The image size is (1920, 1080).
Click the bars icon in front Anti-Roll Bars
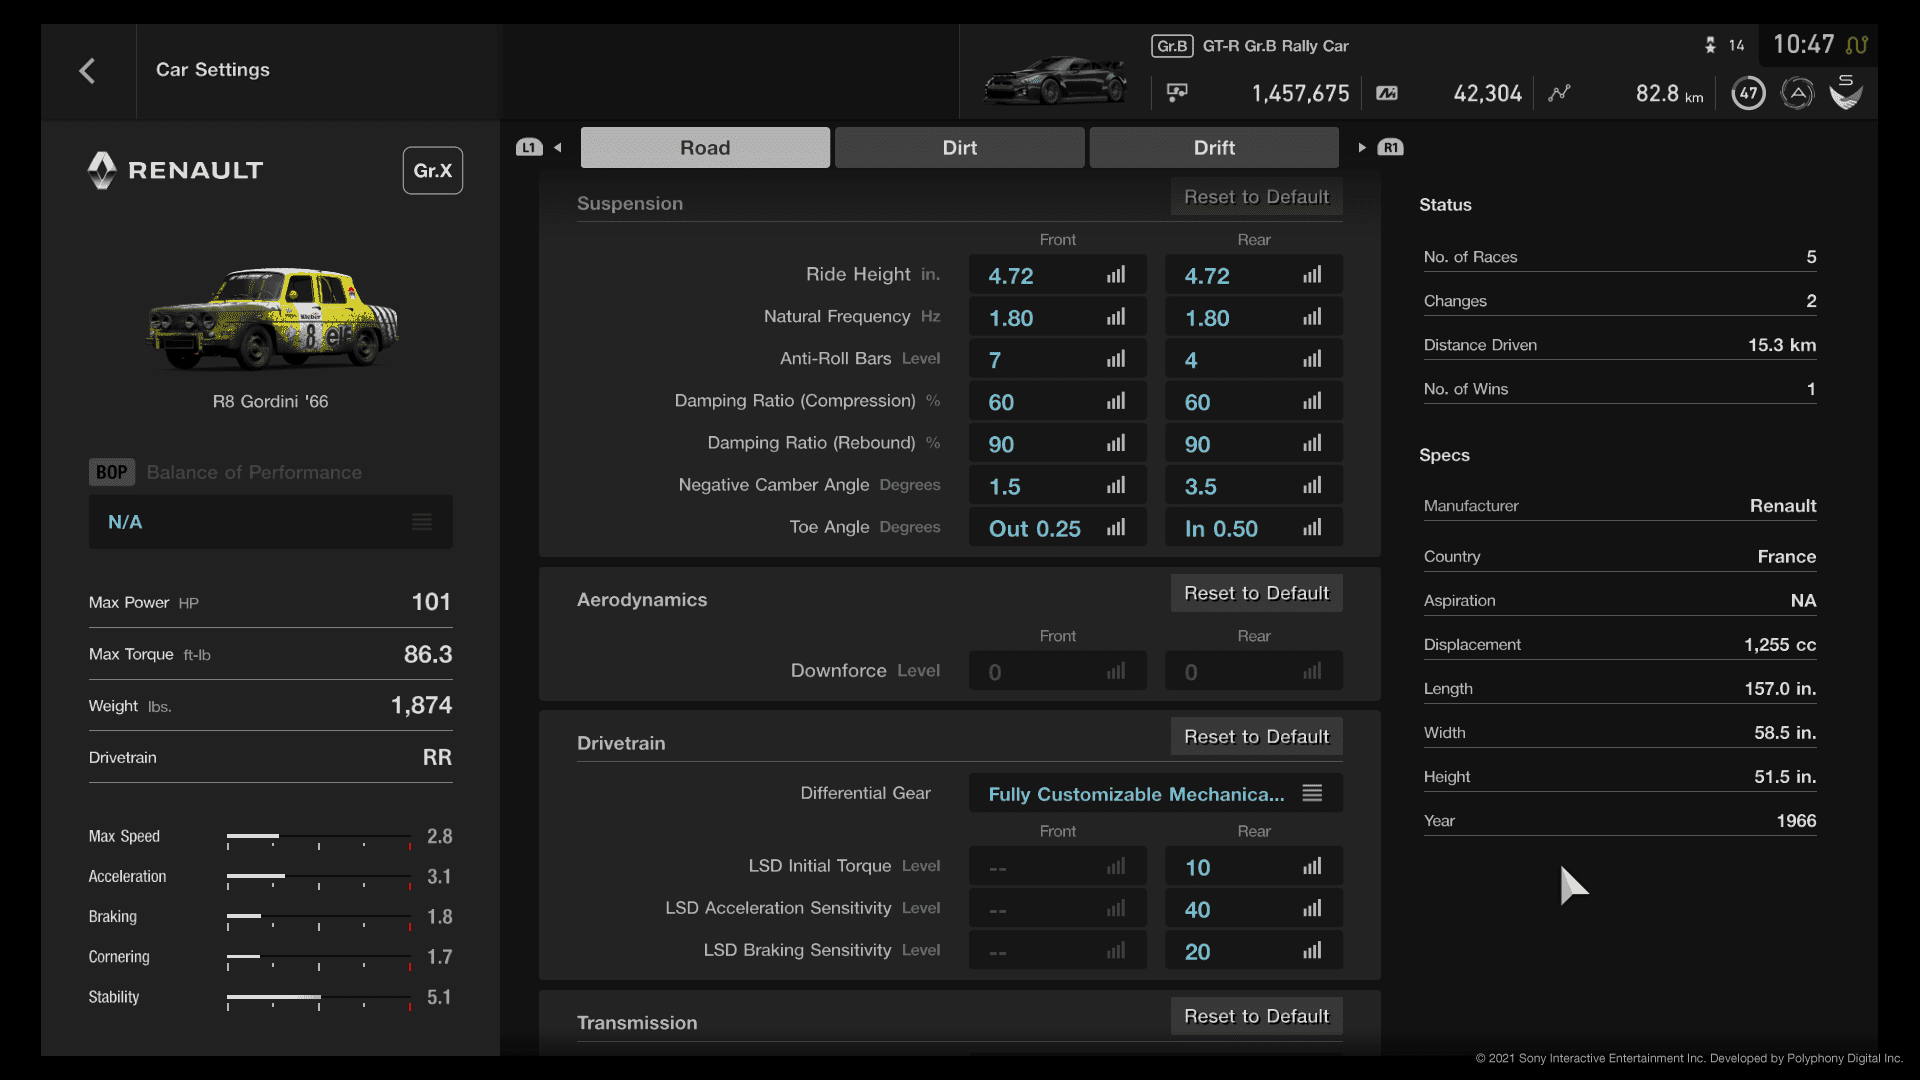pos(1116,359)
